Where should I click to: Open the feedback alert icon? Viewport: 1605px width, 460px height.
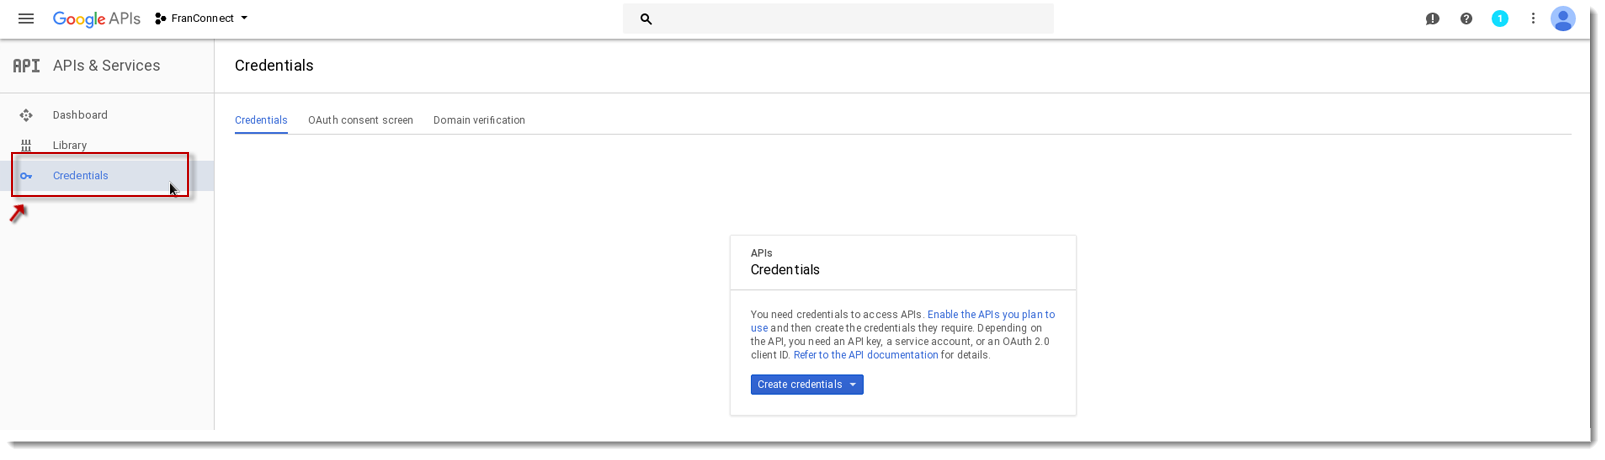coord(1432,19)
